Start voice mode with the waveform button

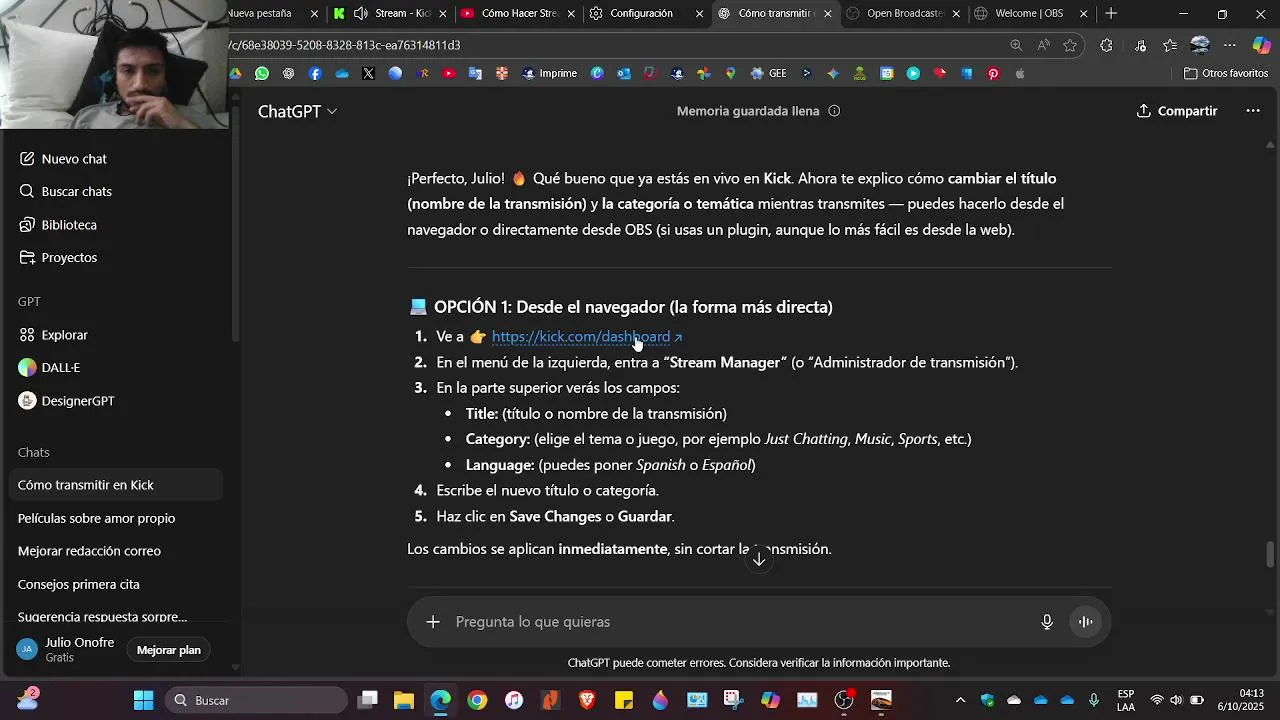tap(1085, 622)
